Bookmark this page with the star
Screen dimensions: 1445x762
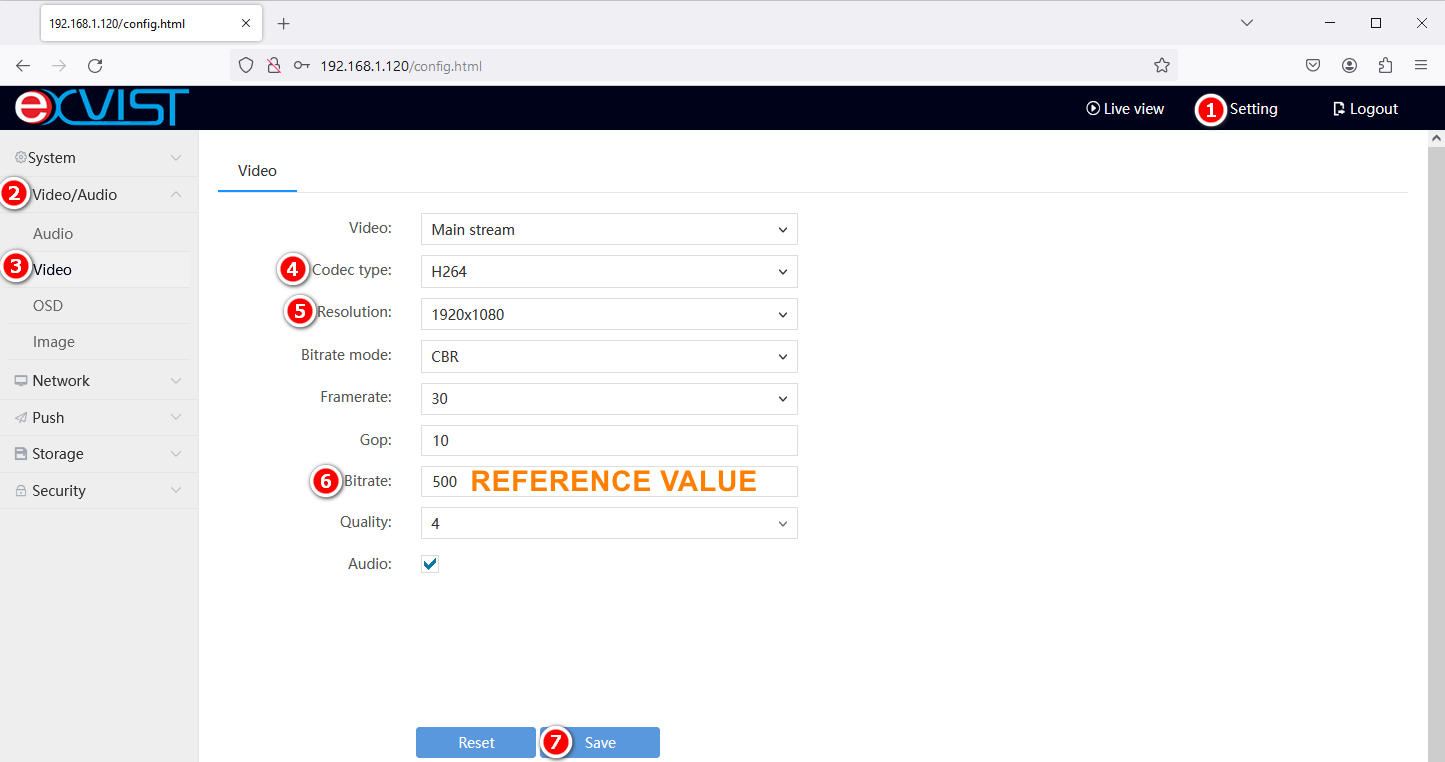point(1161,66)
